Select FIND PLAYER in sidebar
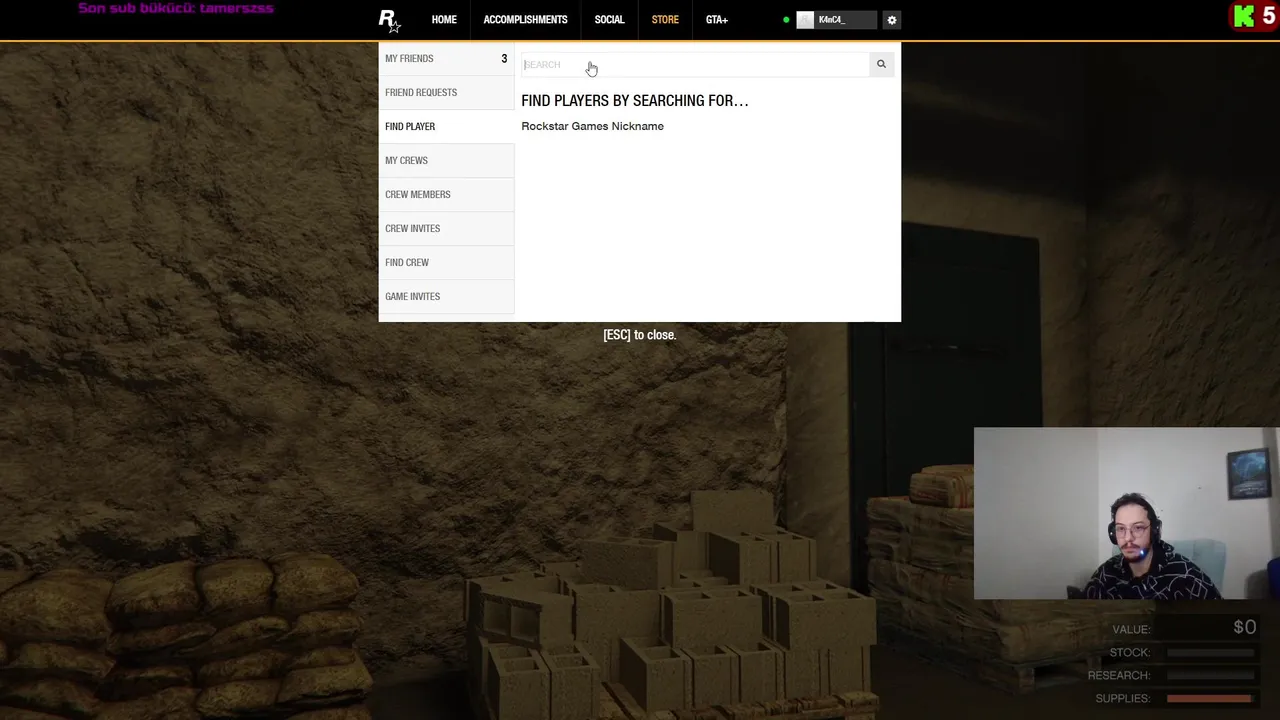This screenshot has width=1280, height=720. click(446, 127)
